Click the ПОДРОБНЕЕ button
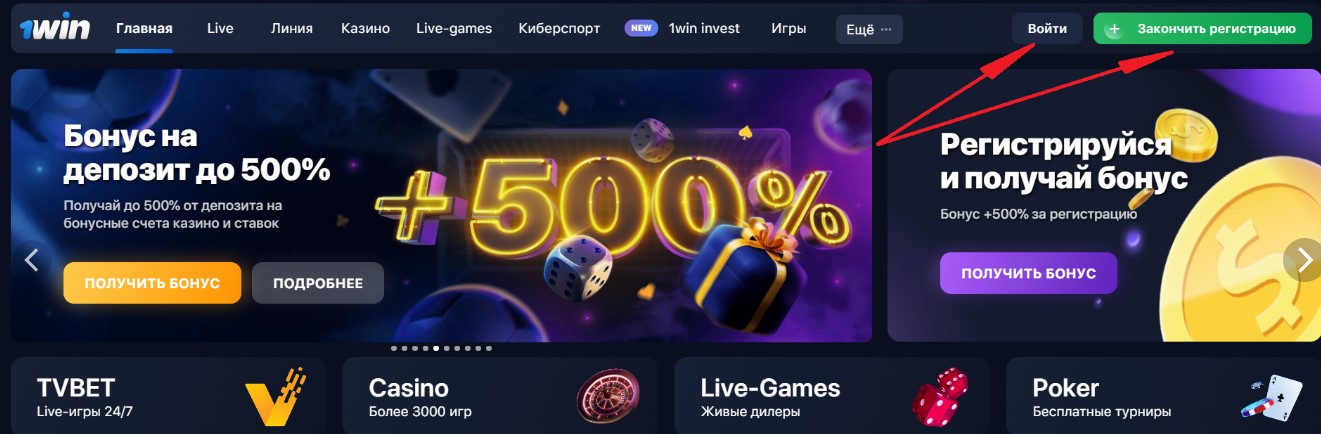Image resolution: width=1321 pixels, height=434 pixels. (318, 283)
